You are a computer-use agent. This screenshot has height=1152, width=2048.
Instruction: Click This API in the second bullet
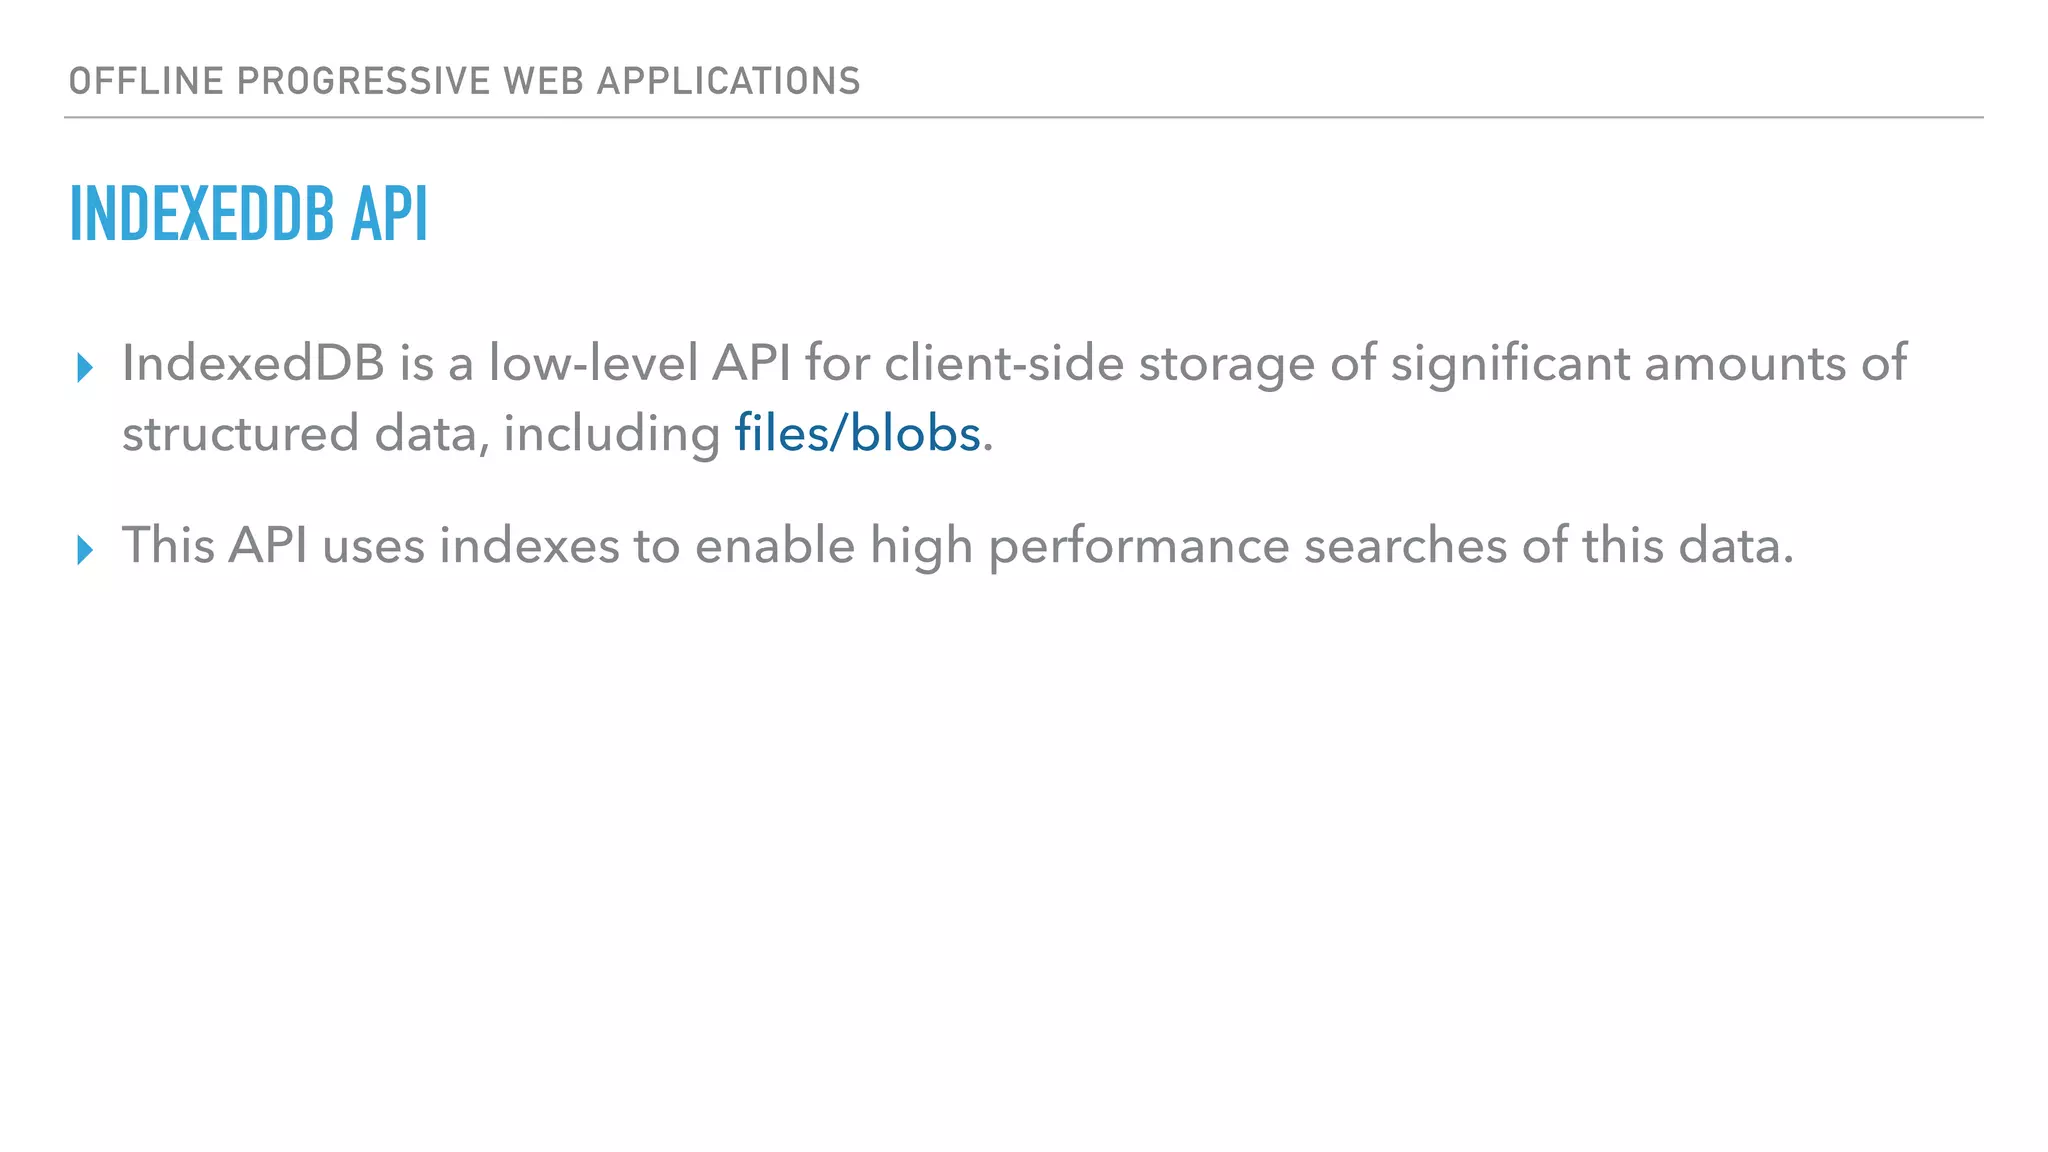point(214,545)
